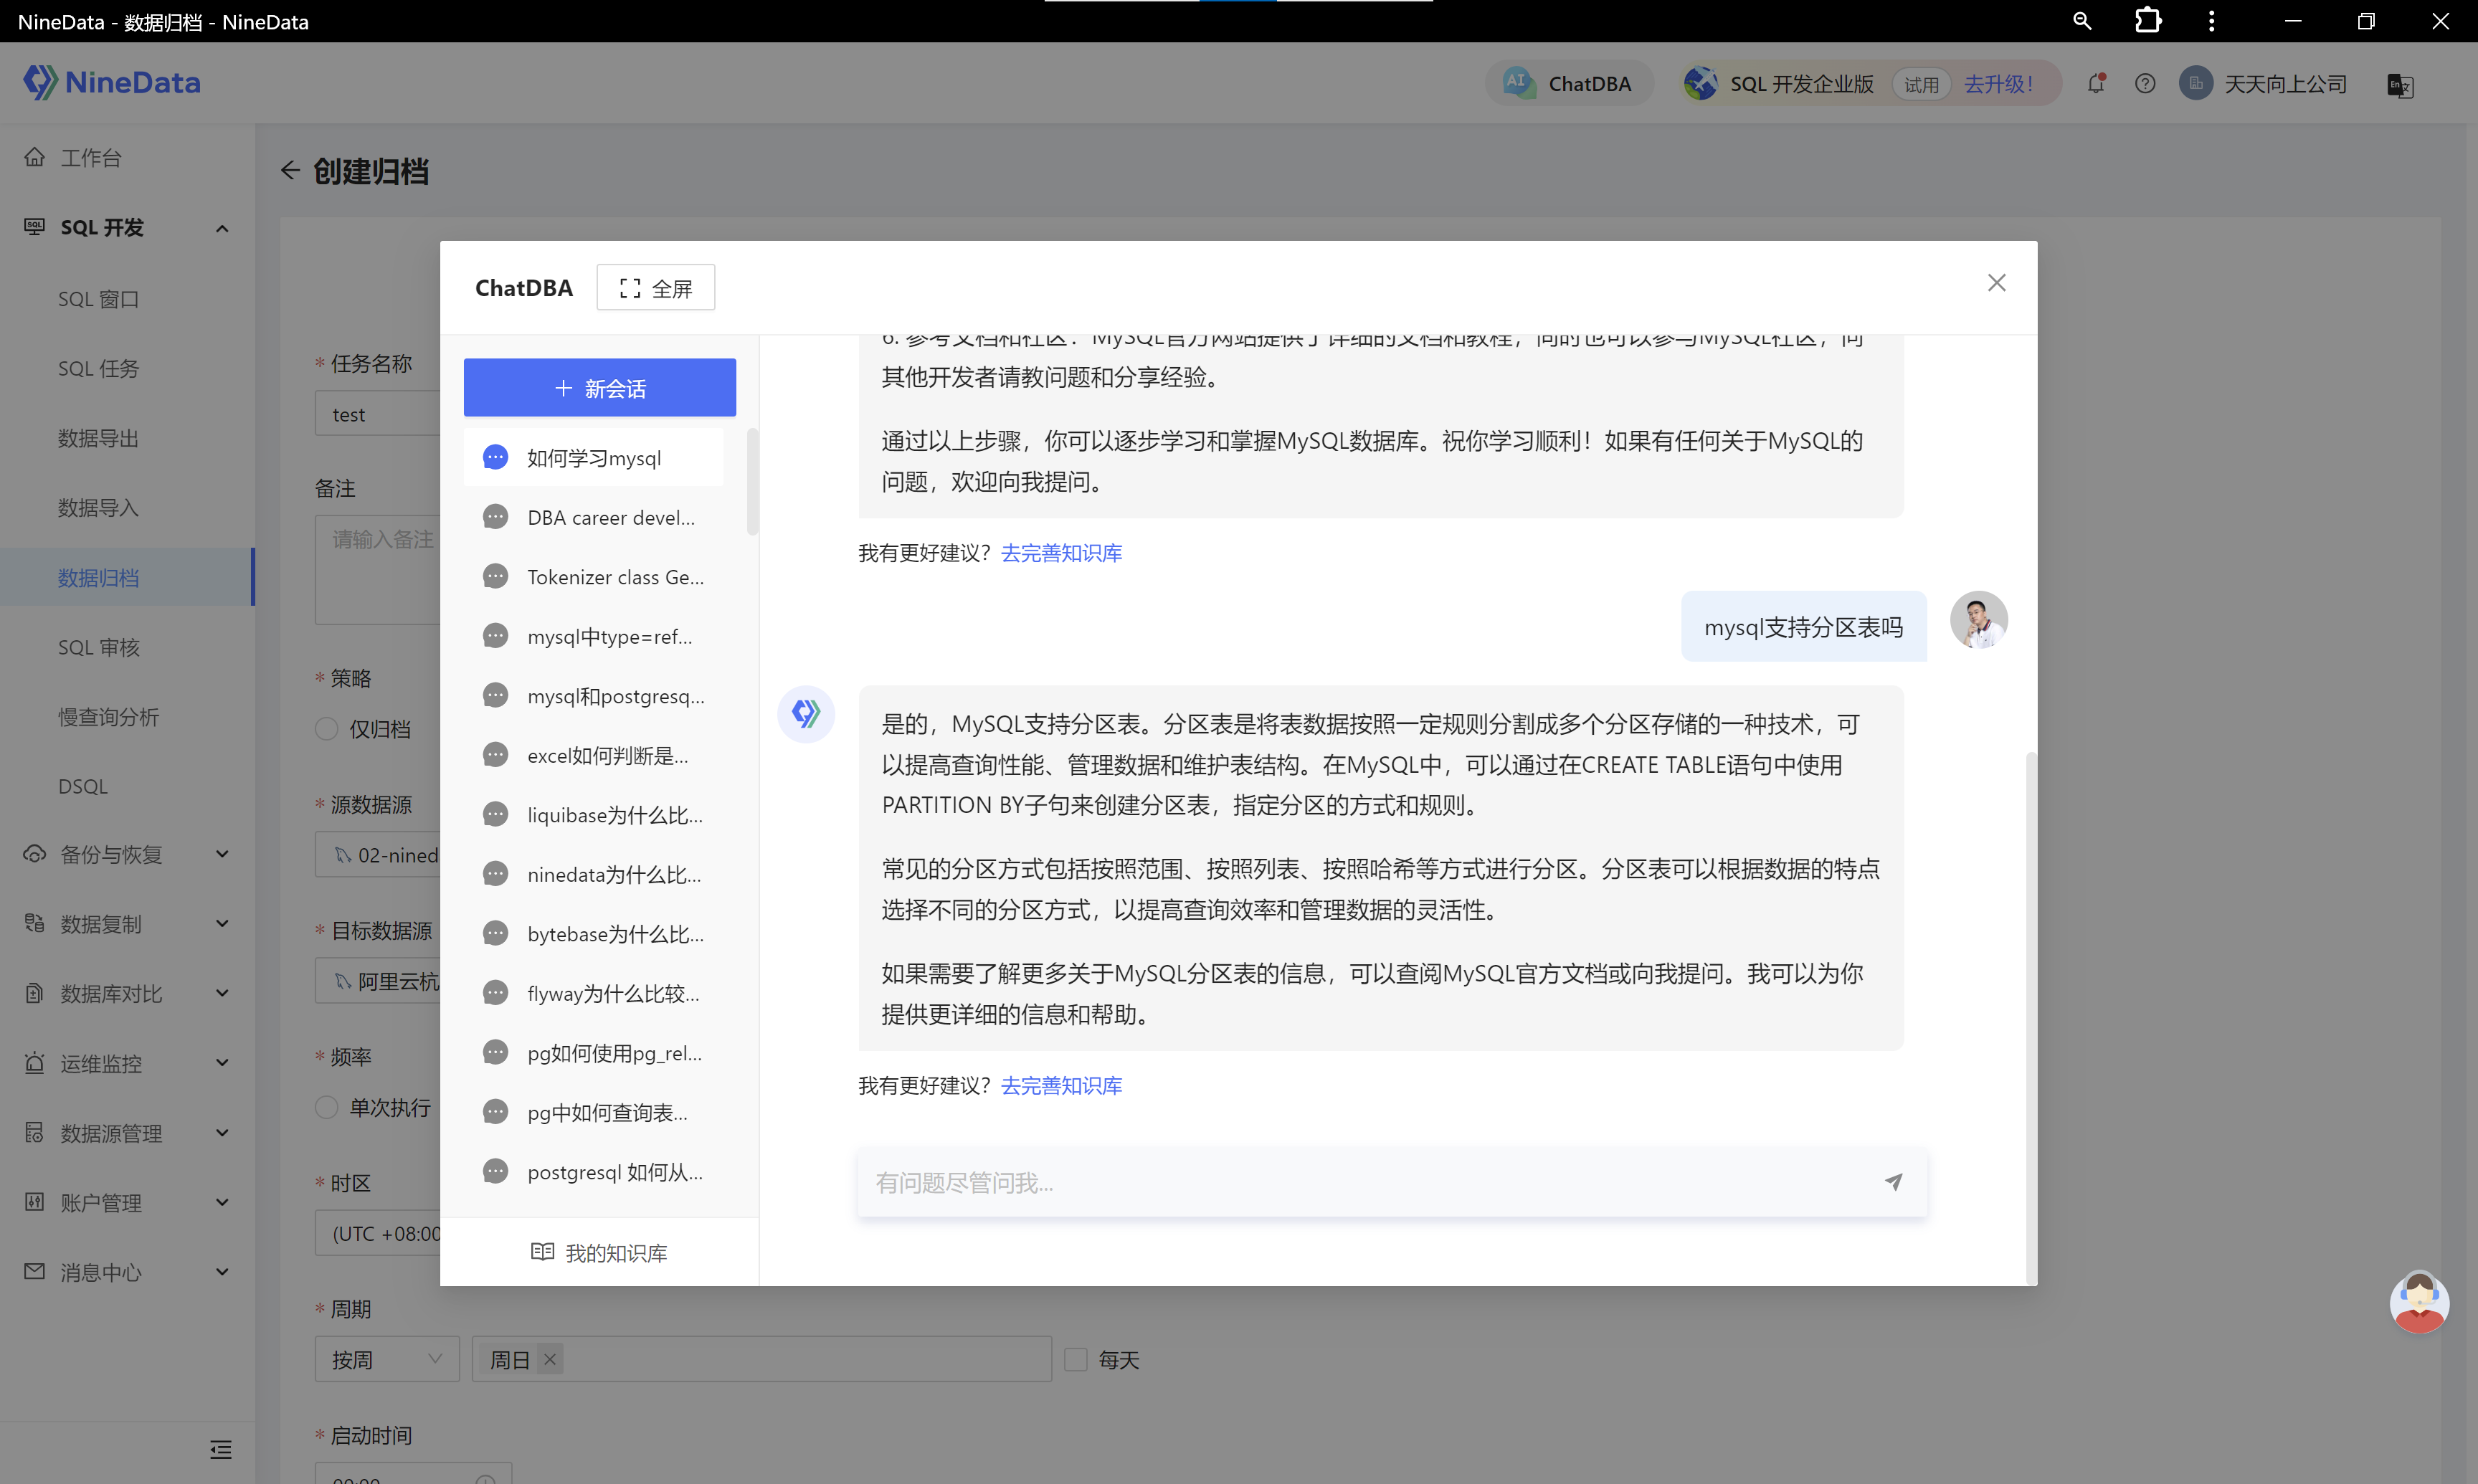This screenshot has height=1484, width=2478.
Task: Open the customer service avatar widget
Action: point(2419,1302)
